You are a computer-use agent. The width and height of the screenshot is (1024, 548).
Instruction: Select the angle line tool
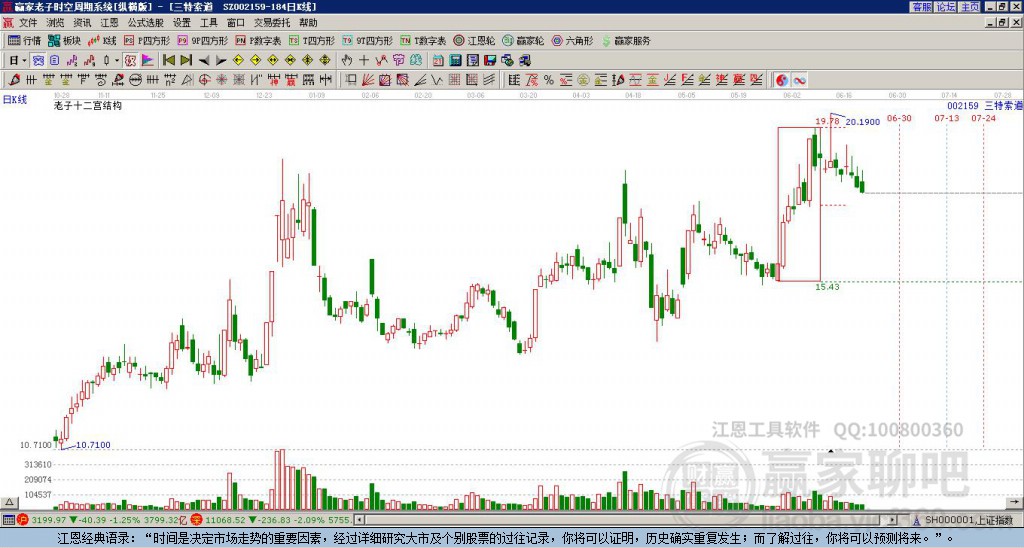point(420,80)
